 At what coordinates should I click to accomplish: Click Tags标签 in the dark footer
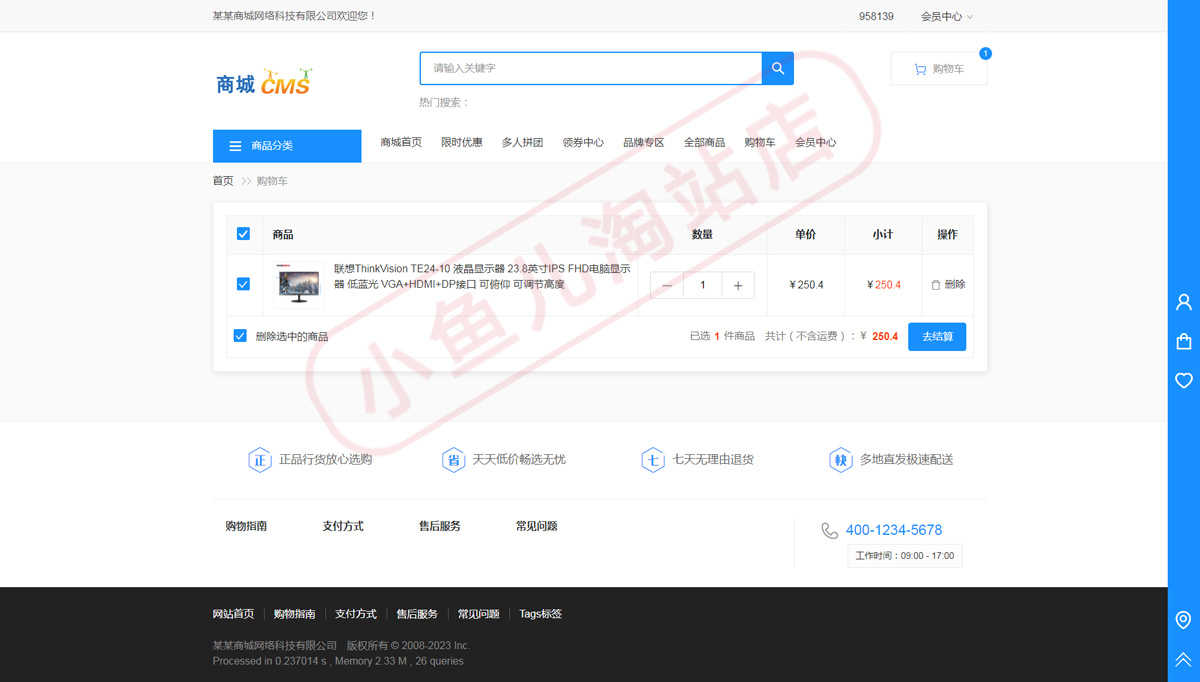(541, 614)
